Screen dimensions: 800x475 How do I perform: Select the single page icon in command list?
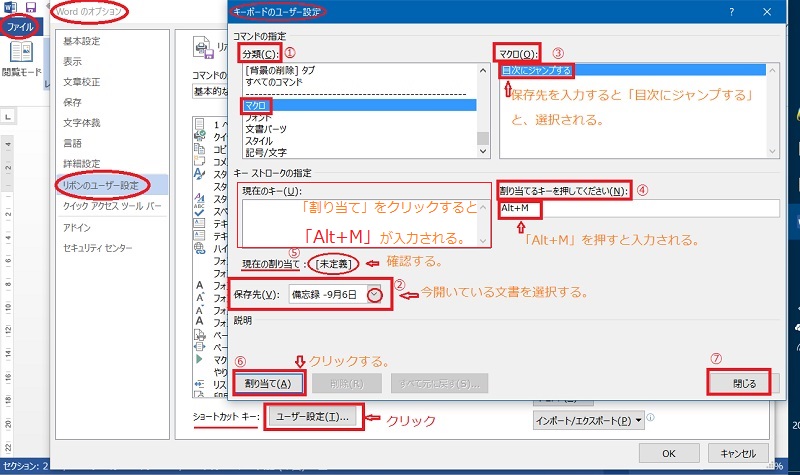point(200,124)
